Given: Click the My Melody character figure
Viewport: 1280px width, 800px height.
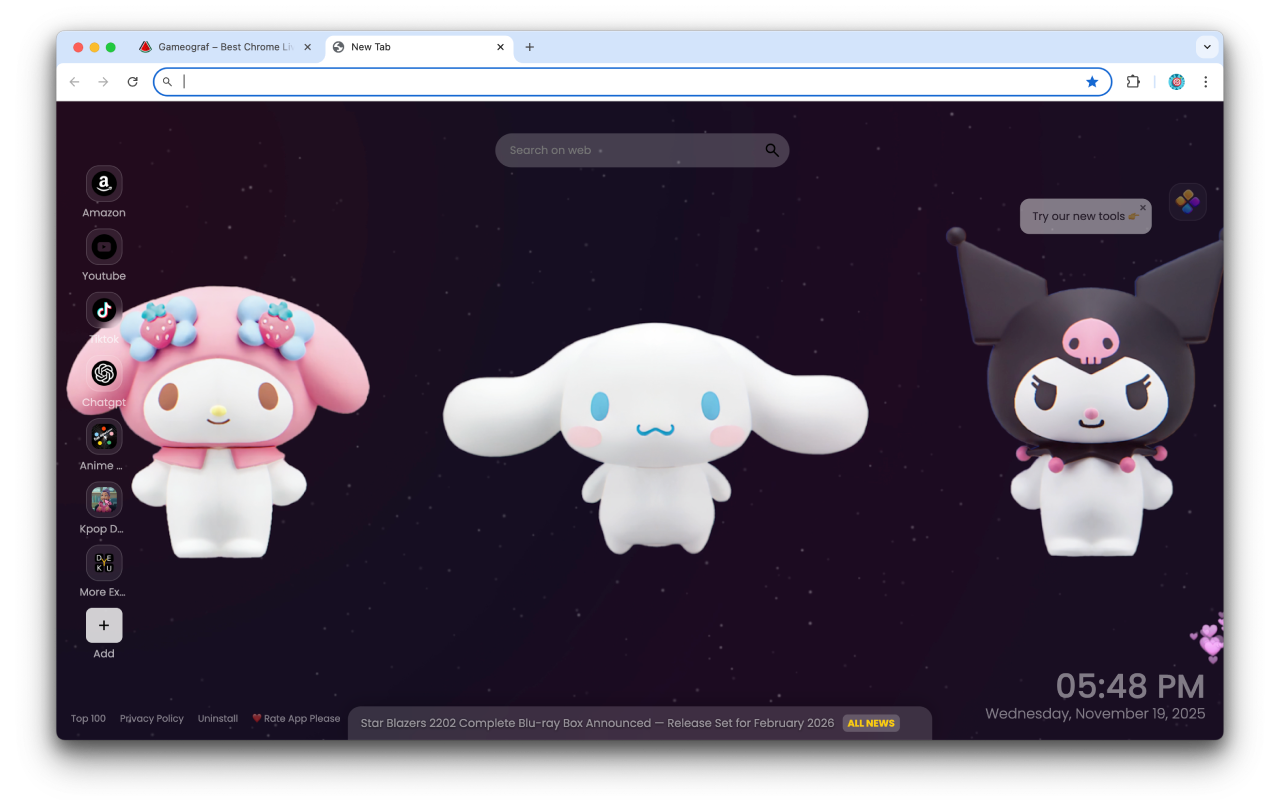Looking at the screenshot, I should pos(218,420).
